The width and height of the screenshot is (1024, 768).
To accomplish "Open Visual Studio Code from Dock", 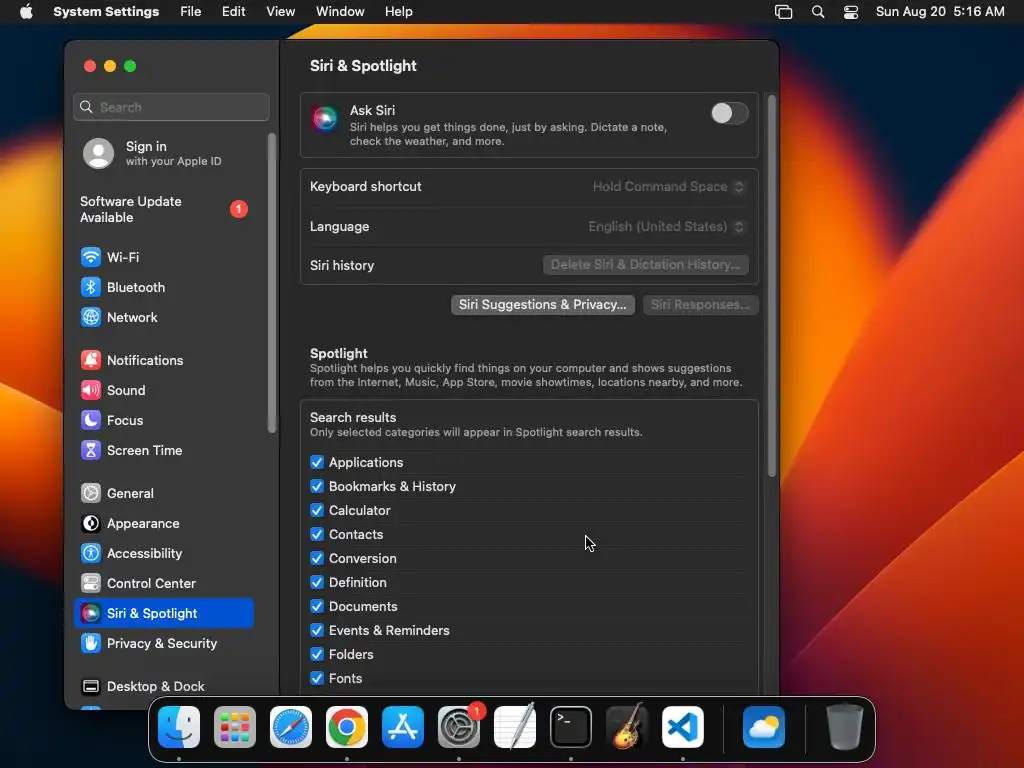I will coord(683,727).
